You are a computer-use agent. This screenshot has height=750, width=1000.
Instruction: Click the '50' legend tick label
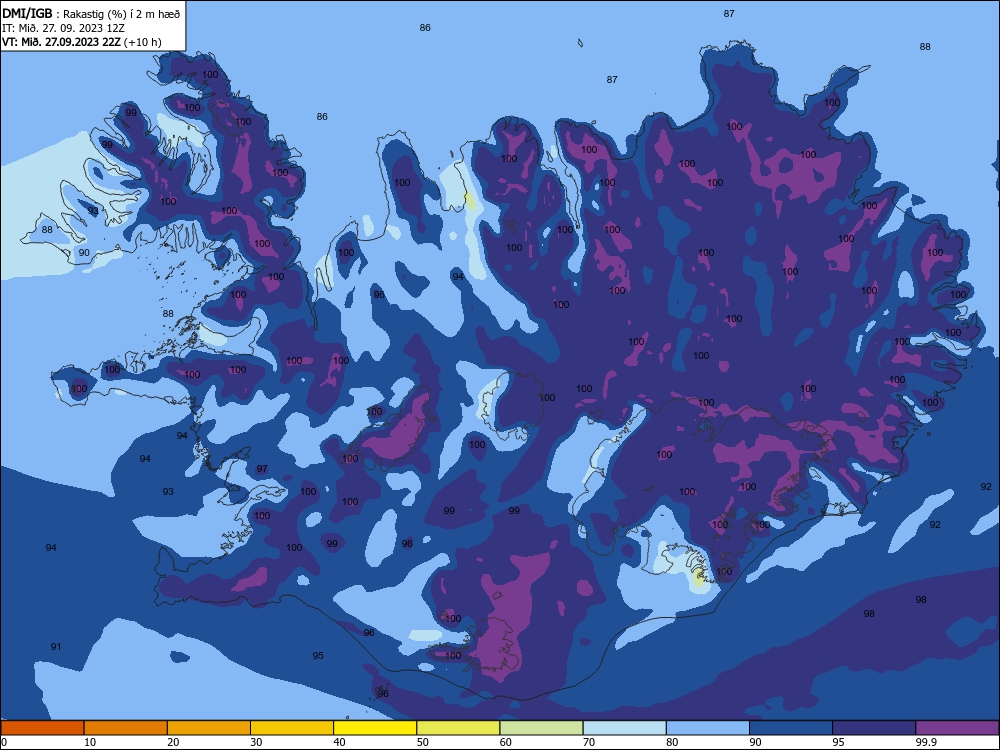(x=422, y=742)
